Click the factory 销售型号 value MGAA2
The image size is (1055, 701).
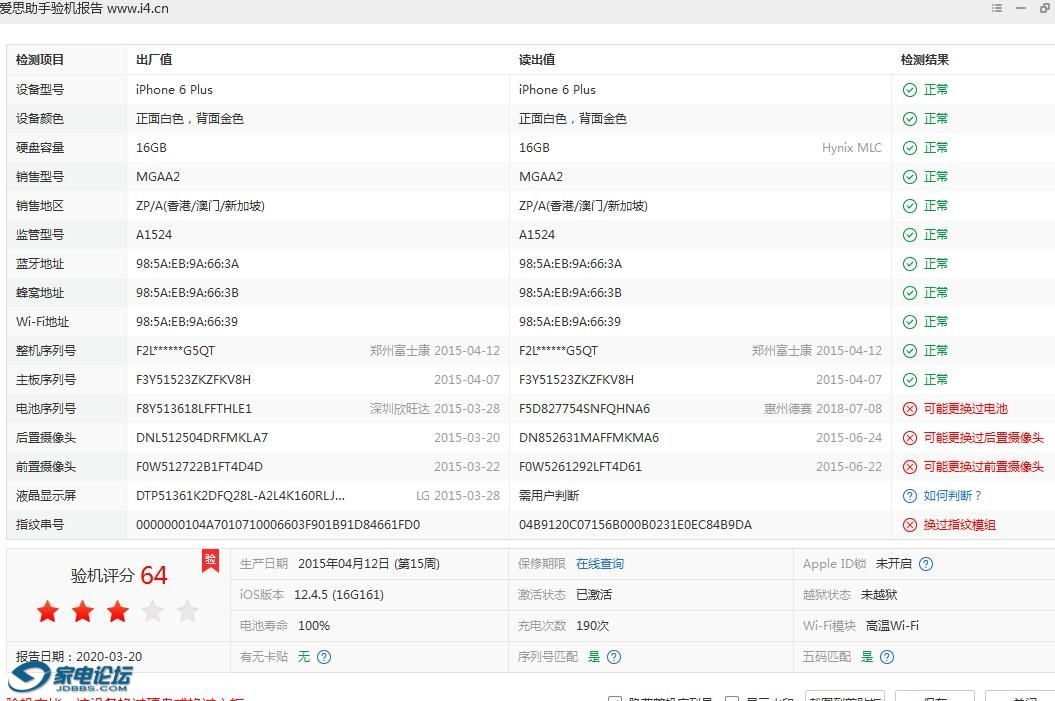pyautogui.click(x=157, y=177)
